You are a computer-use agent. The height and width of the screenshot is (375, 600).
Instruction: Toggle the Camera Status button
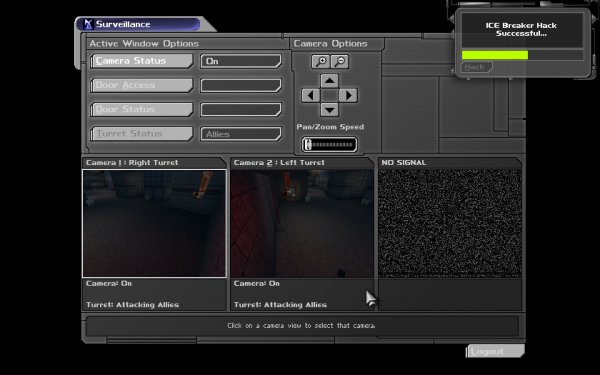click(142, 61)
